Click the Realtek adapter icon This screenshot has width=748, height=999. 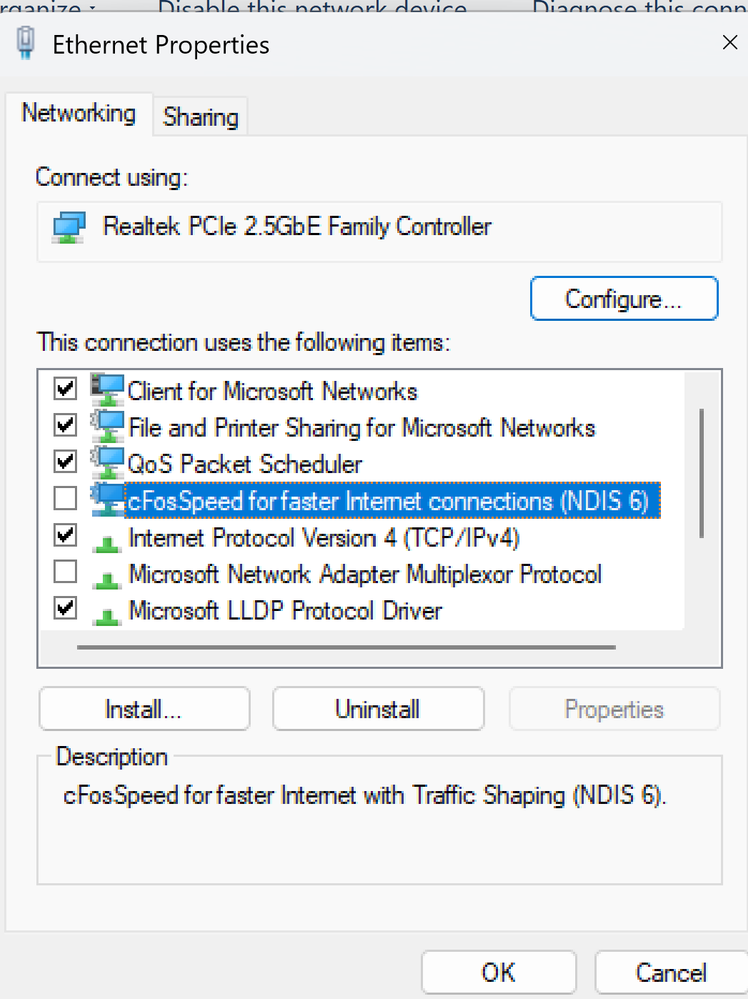click(x=69, y=227)
